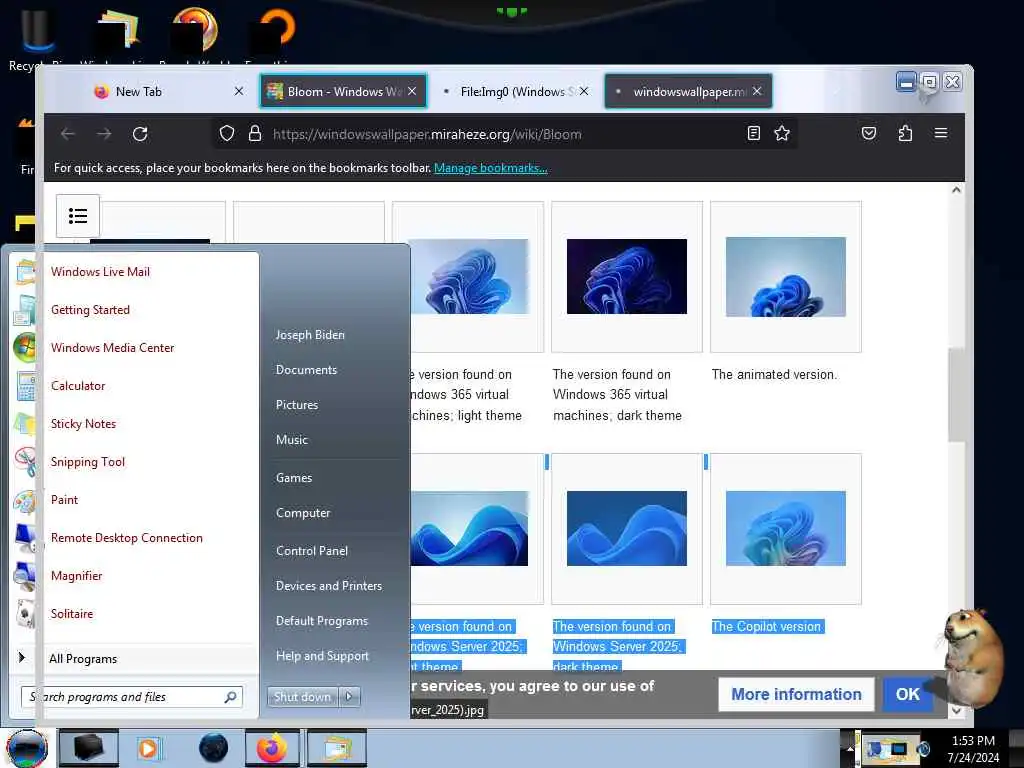1024x768 pixels.
Task: Open tracking protection shield icon
Action: (x=227, y=134)
